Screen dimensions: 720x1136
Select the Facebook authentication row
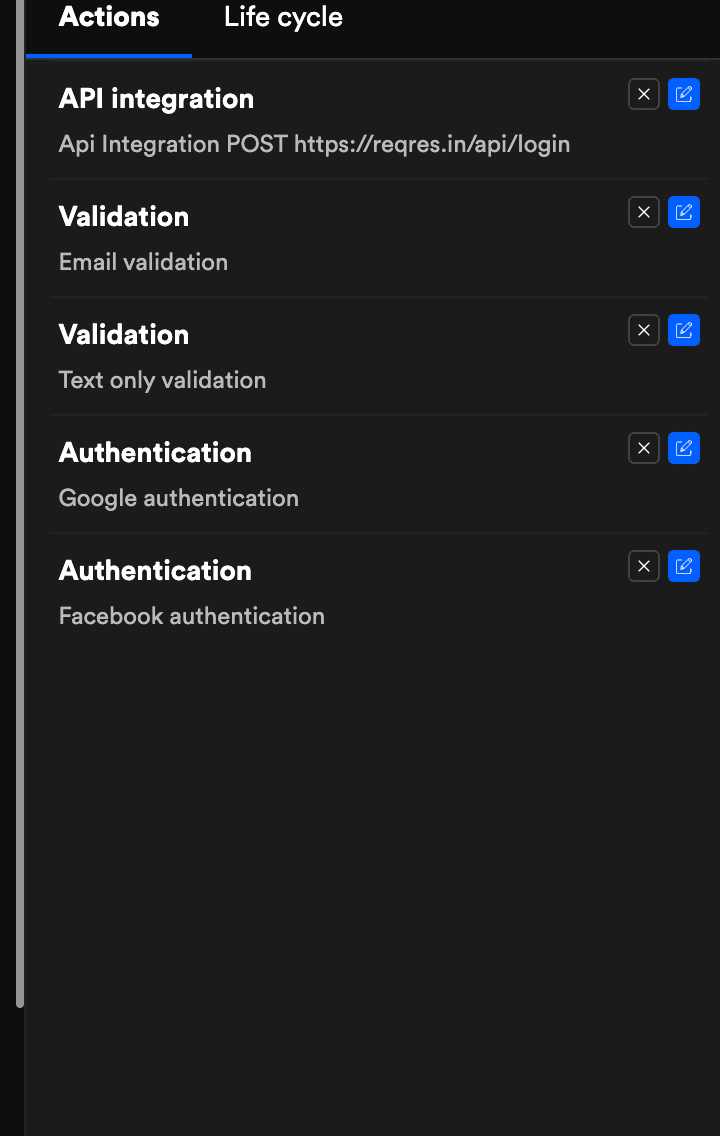point(379,593)
